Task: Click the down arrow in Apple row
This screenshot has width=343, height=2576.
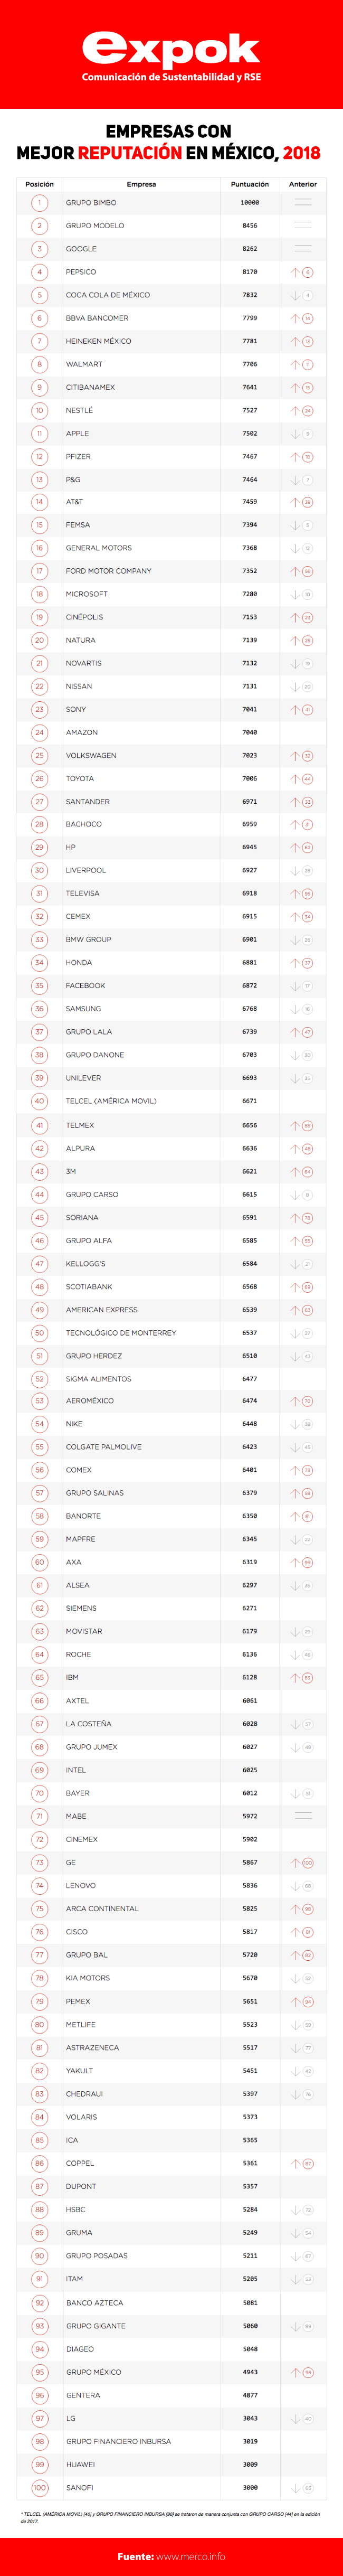Action: point(295,434)
